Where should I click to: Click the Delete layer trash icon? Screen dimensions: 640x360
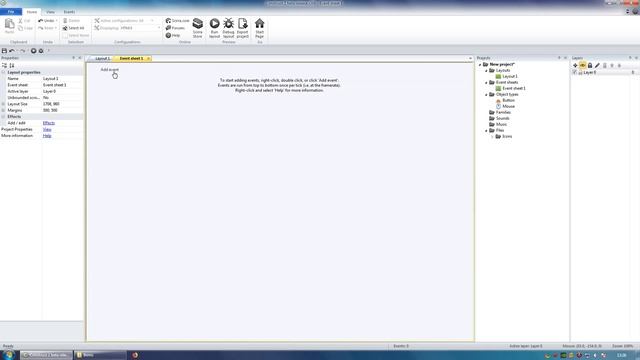point(604,65)
